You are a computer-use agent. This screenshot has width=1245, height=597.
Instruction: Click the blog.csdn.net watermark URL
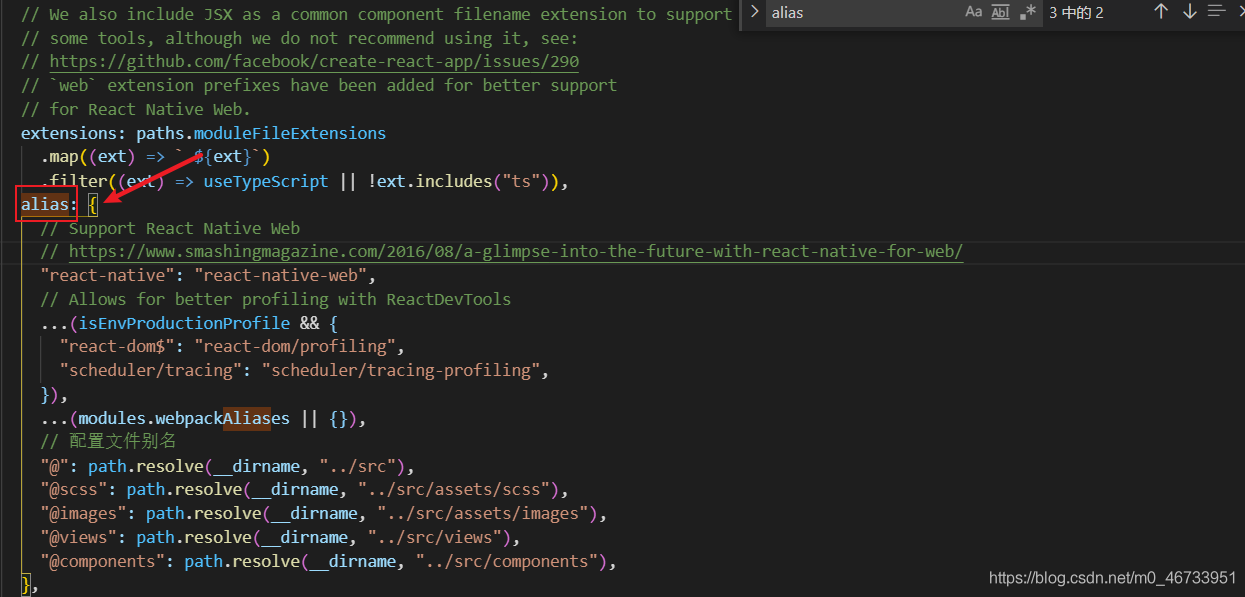[1112, 578]
